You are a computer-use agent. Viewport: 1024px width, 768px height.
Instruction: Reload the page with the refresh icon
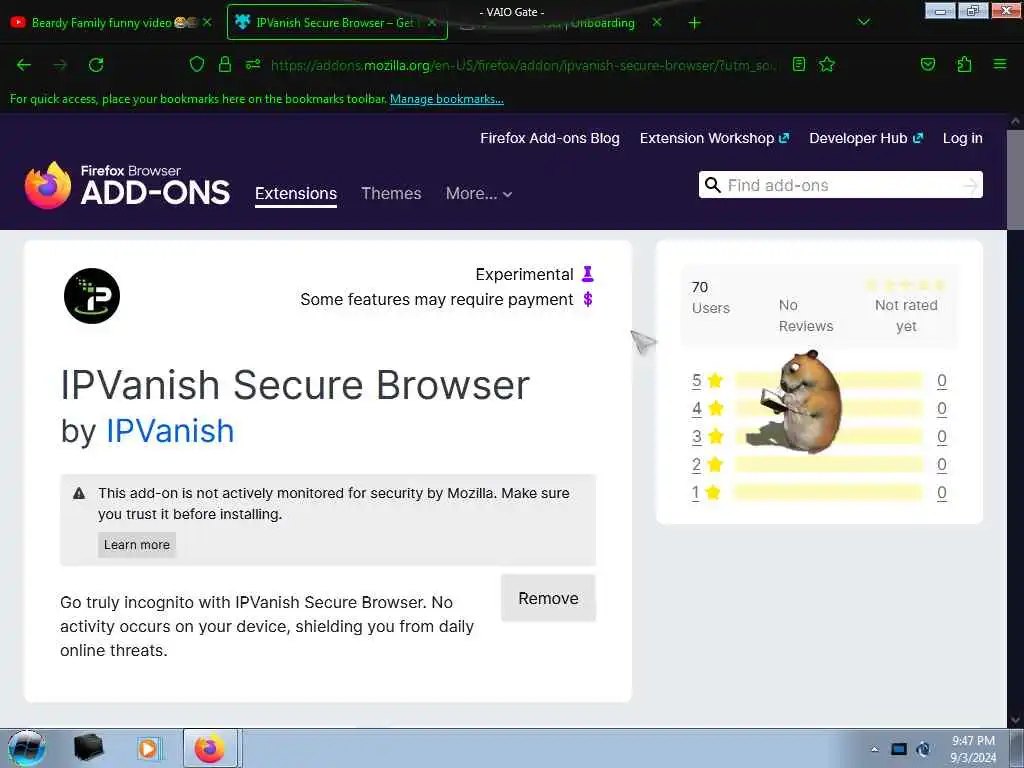tap(96, 65)
